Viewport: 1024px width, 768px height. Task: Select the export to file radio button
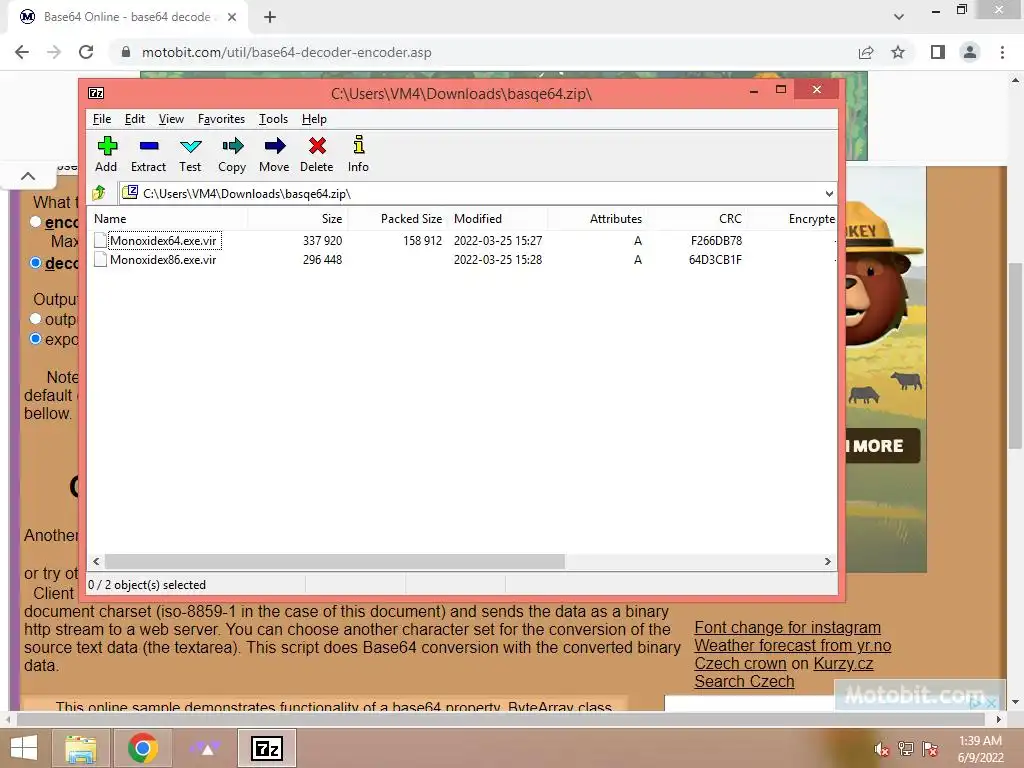(x=36, y=338)
